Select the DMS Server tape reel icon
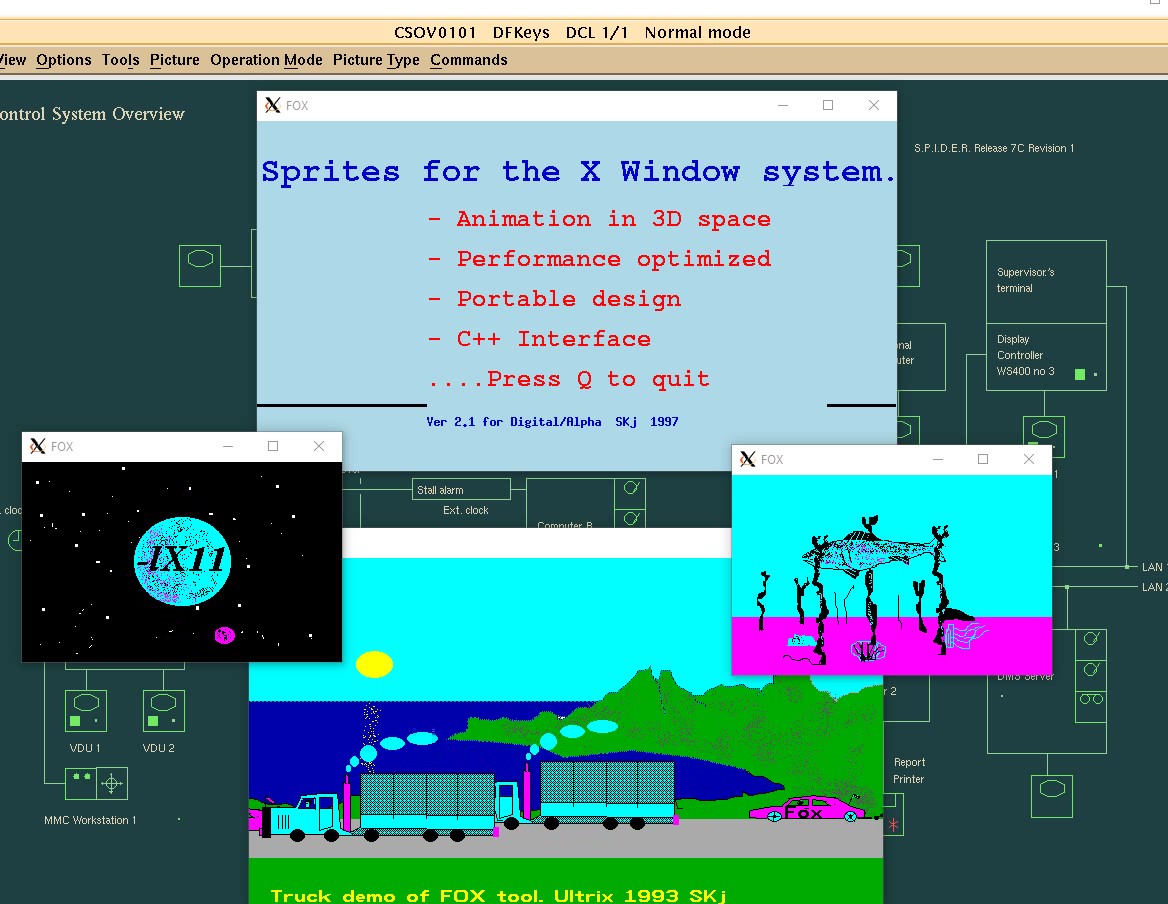 click(x=1091, y=699)
